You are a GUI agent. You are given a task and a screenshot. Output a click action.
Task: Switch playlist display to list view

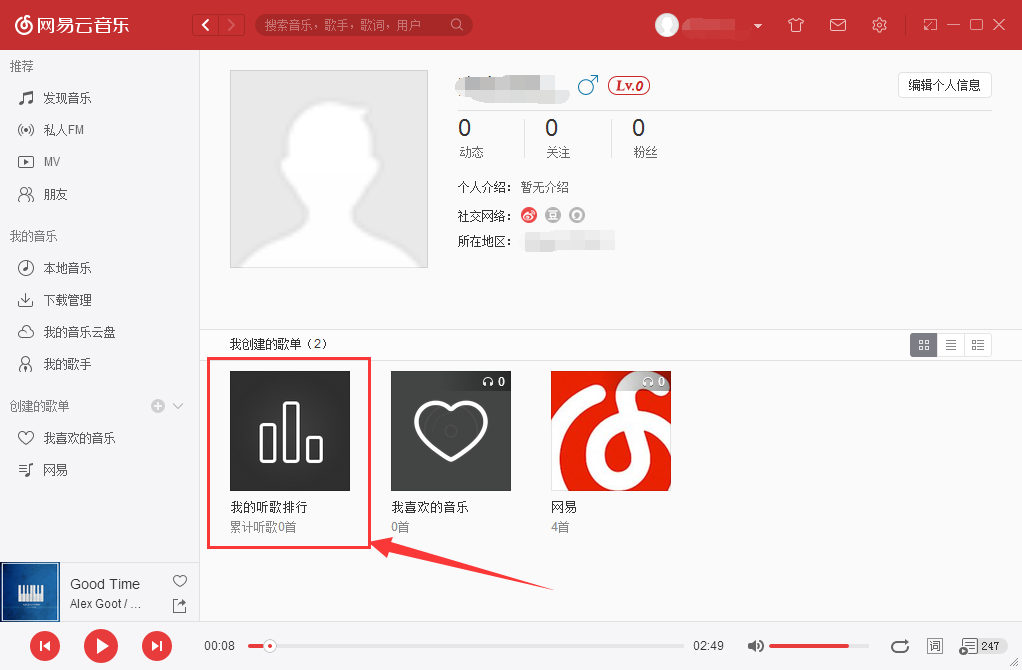[950, 344]
